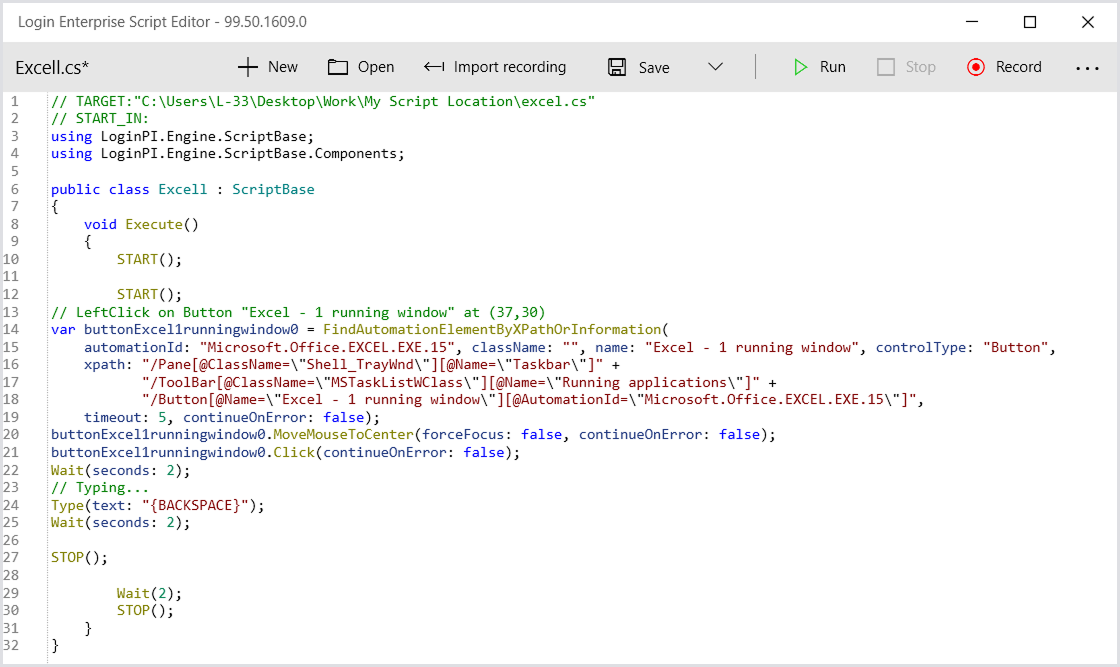Click the window title 'Login Enterprise Script Editor'
This screenshot has width=1120, height=667.
(x=114, y=22)
